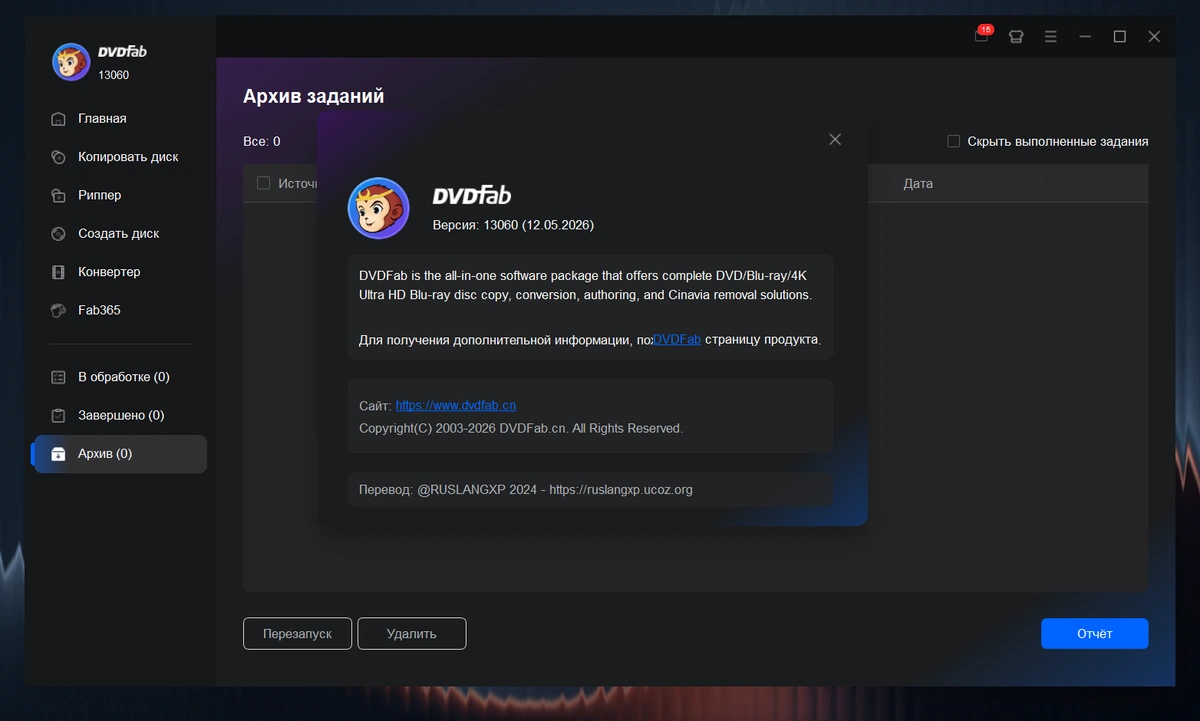Open the hamburger main menu

pos(1050,37)
